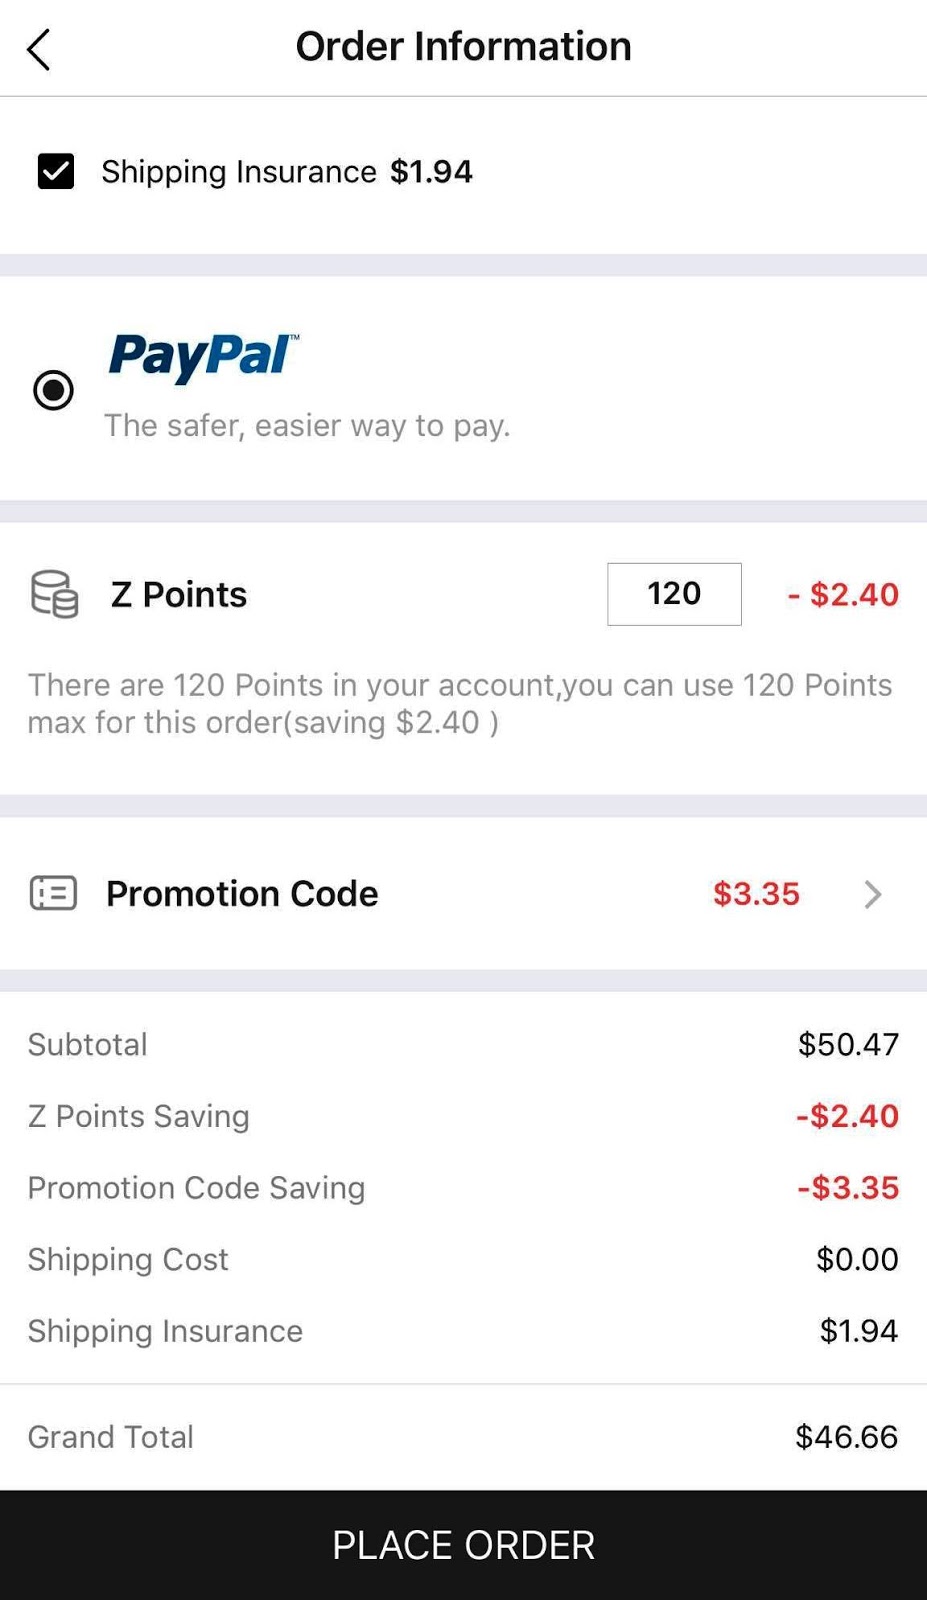Tap the Grand Total $46.66 amount
Image resolution: width=927 pixels, height=1600 pixels.
tap(846, 1437)
